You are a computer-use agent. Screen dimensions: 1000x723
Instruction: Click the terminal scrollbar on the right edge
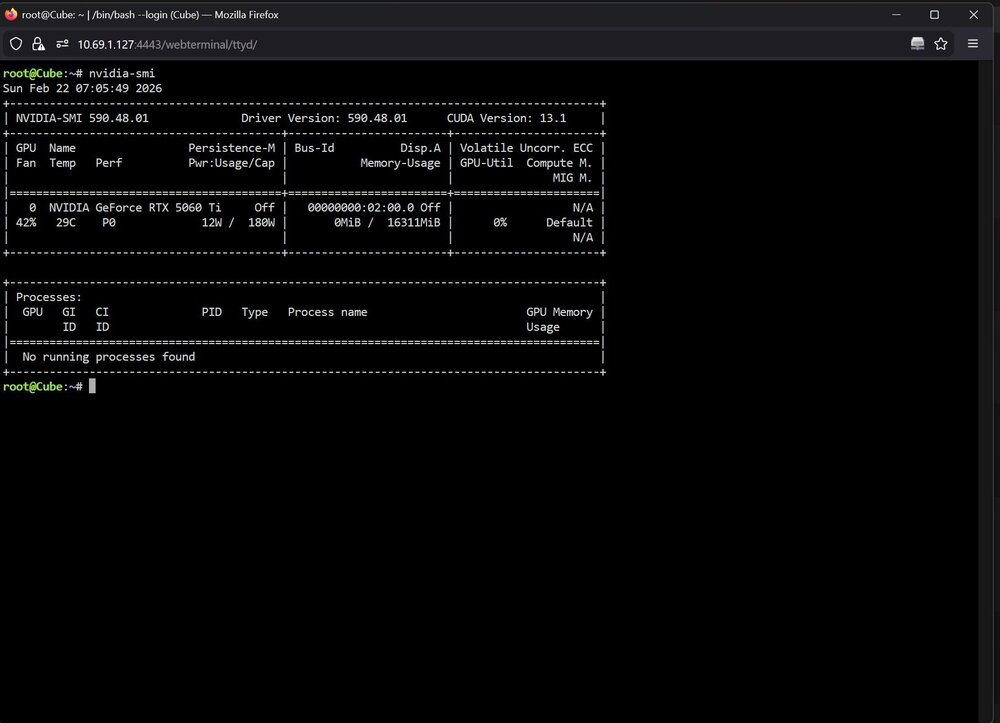[x=983, y=391]
